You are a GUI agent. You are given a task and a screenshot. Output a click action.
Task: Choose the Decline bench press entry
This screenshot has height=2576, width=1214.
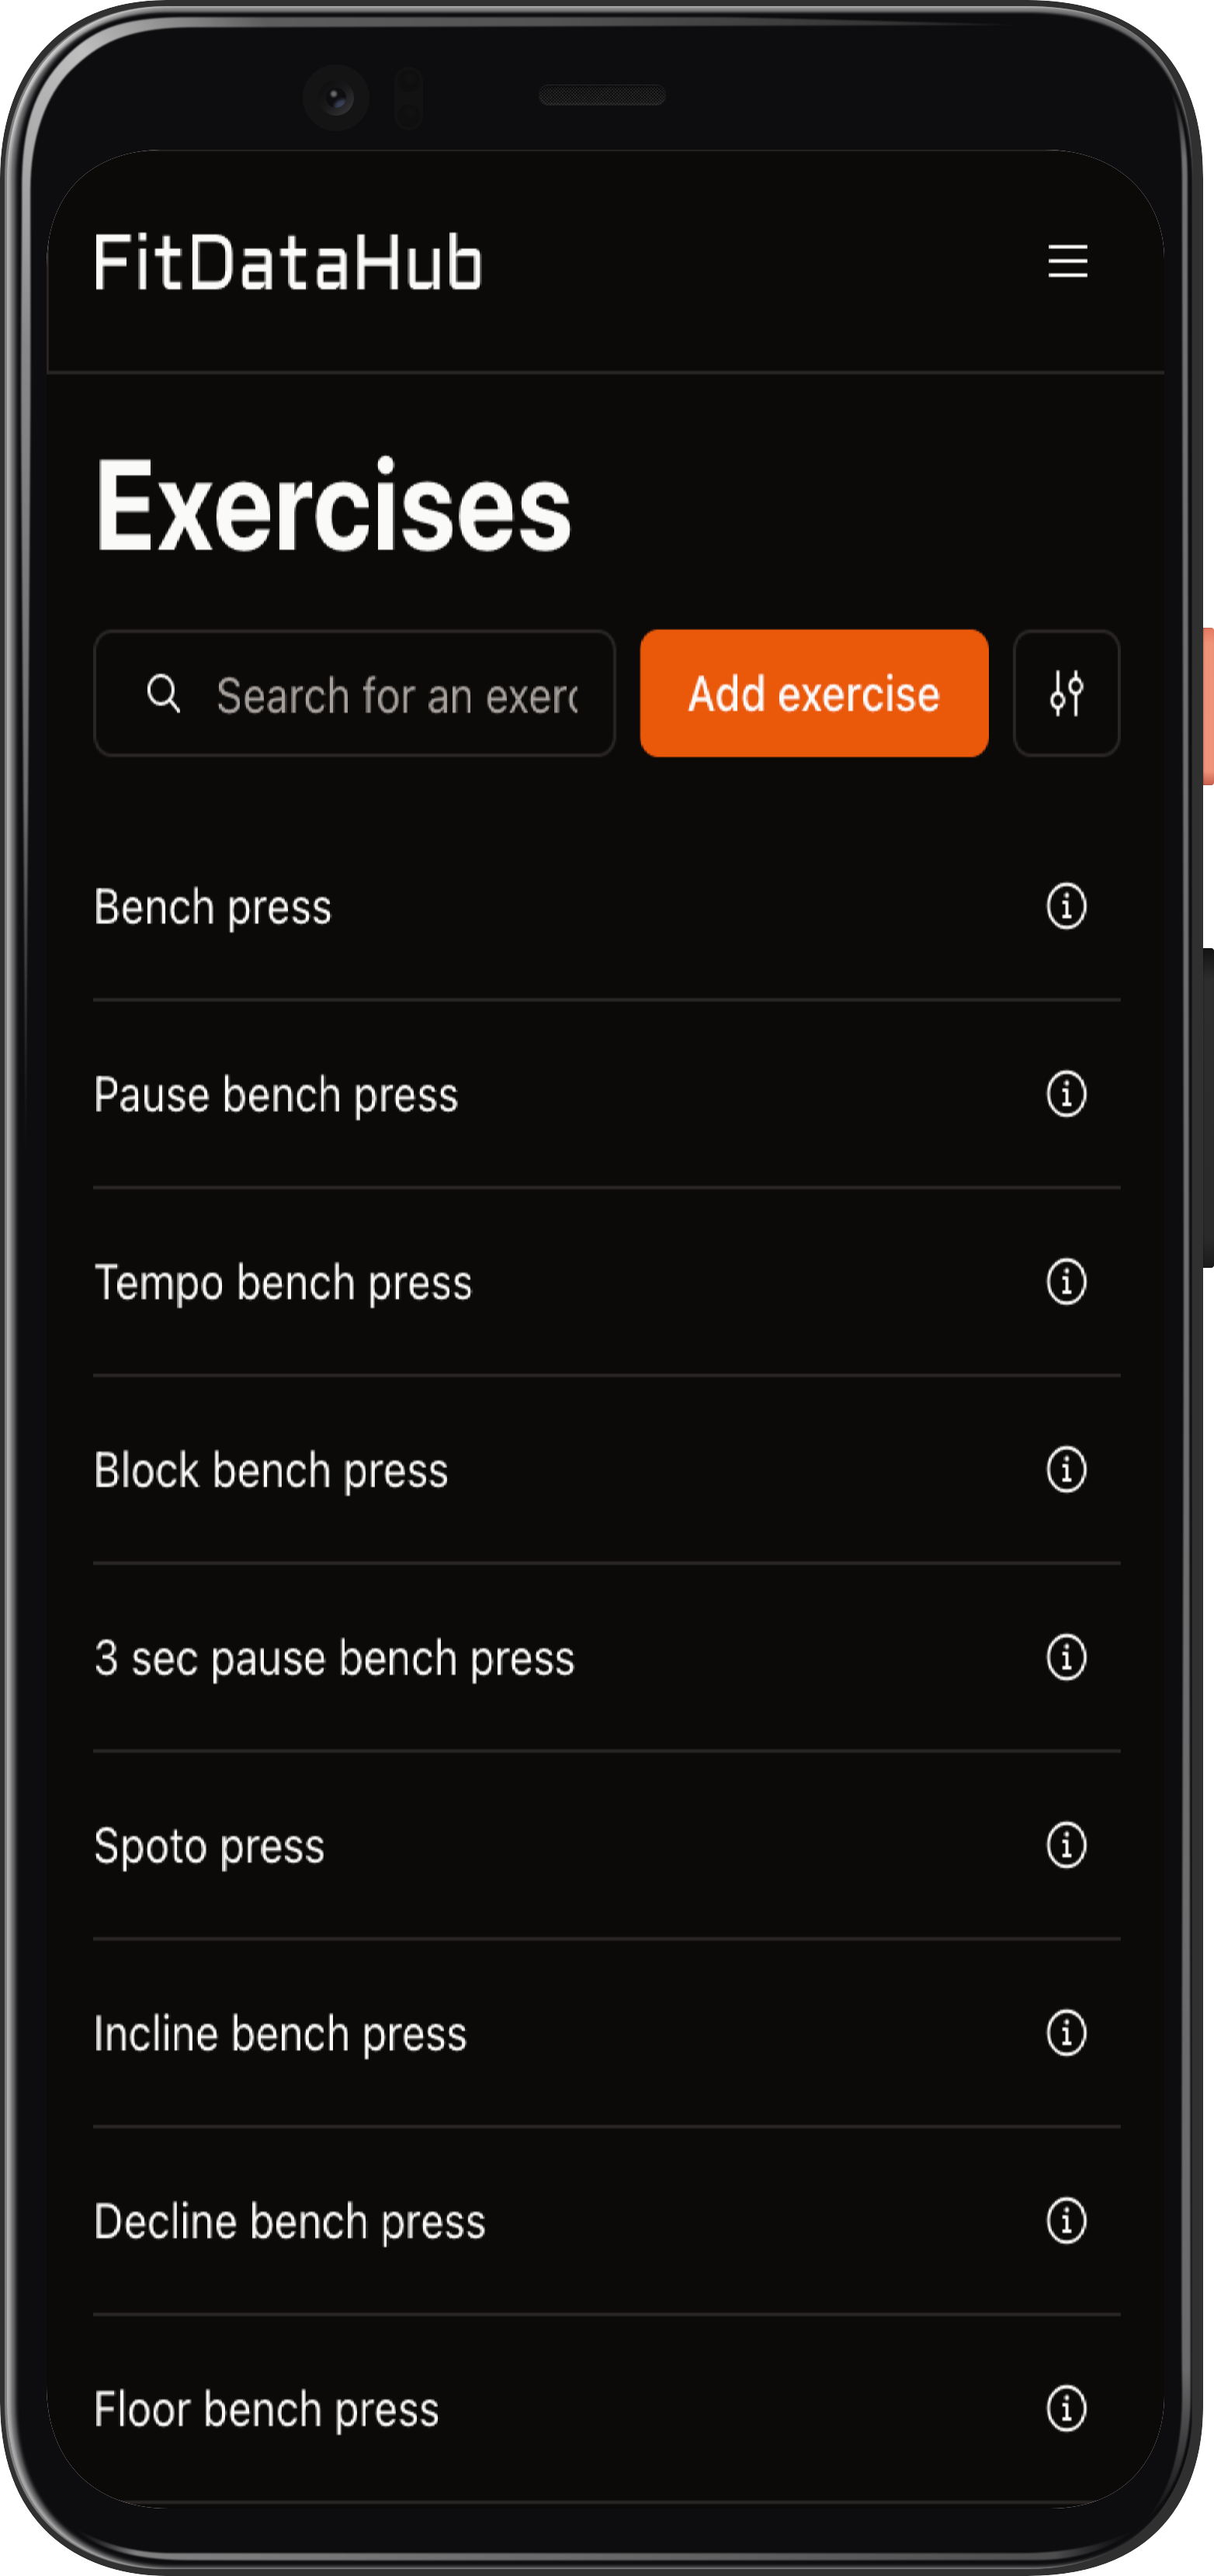pyautogui.click(x=606, y=2222)
